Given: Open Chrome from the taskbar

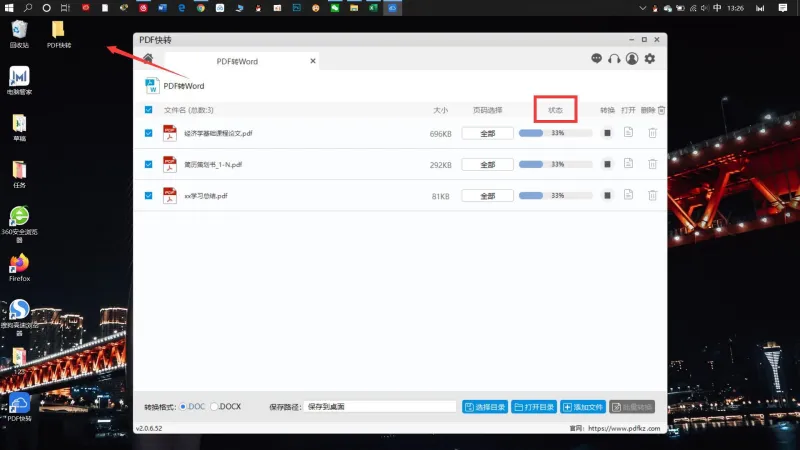Looking at the screenshot, I should coord(201,8).
